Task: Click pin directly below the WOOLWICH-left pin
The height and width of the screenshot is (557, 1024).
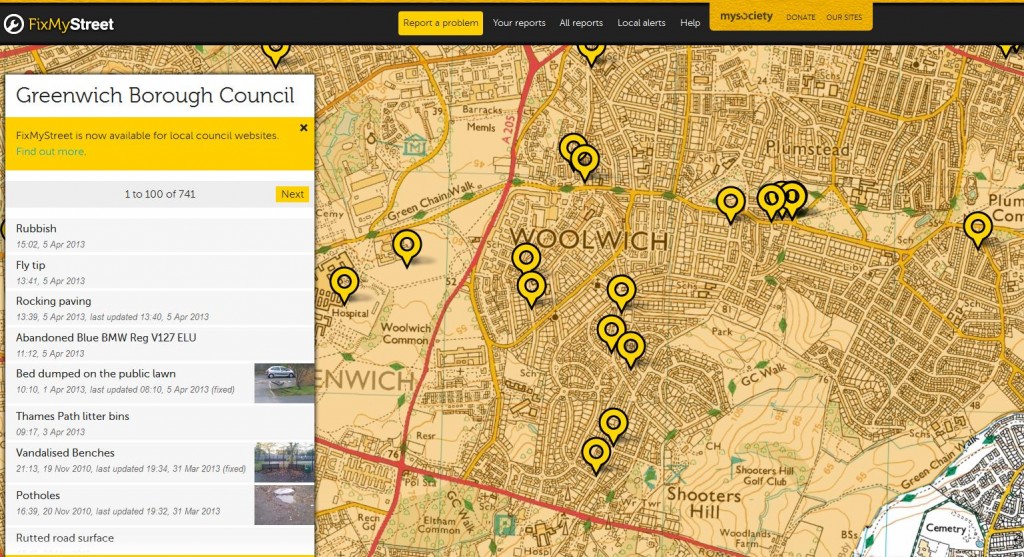Action: (532, 289)
